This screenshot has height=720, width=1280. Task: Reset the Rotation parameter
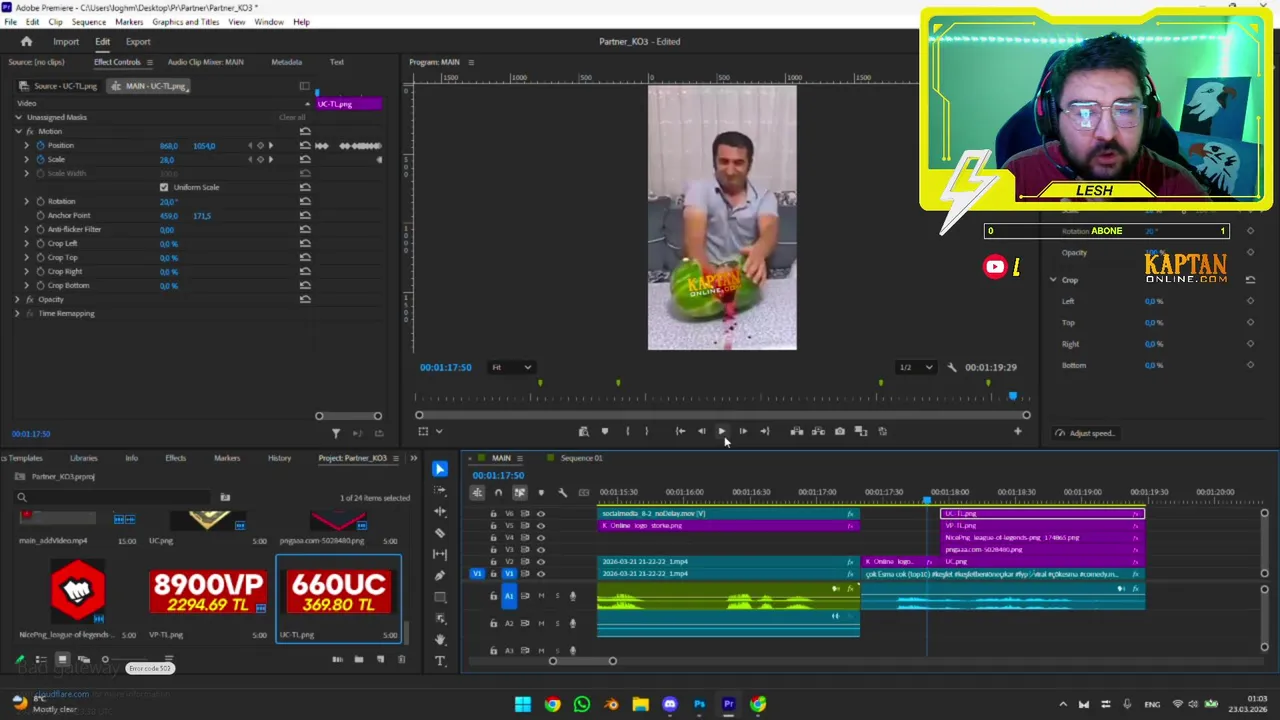click(305, 202)
